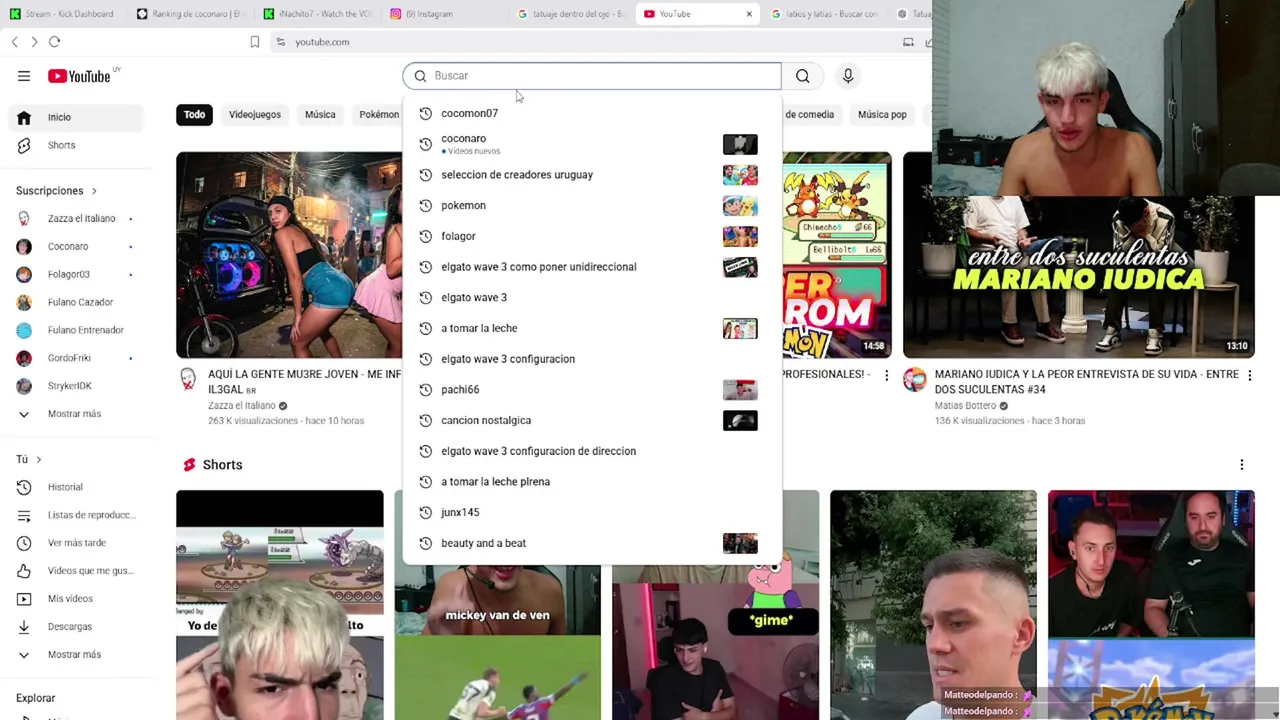The width and height of the screenshot is (1280, 720).
Task: Open Fulano Cazador subscription
Action: pos(75,302)
